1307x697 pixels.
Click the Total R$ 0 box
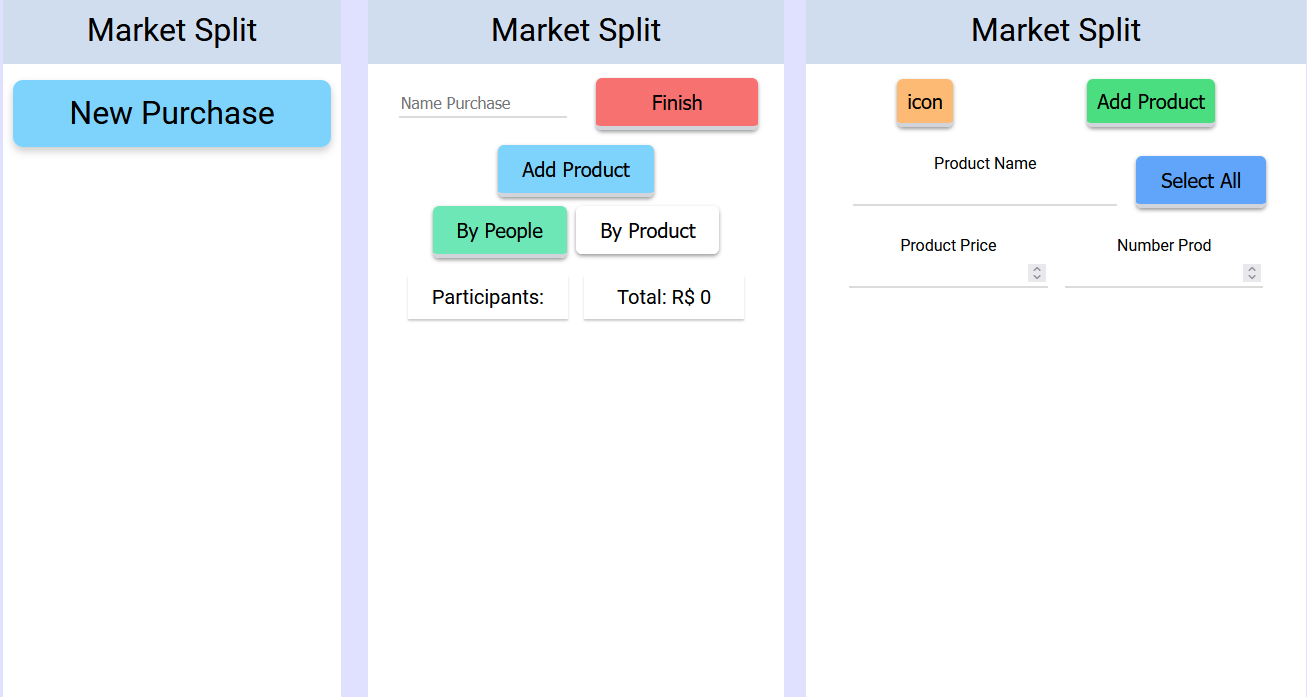pos(663,297)
